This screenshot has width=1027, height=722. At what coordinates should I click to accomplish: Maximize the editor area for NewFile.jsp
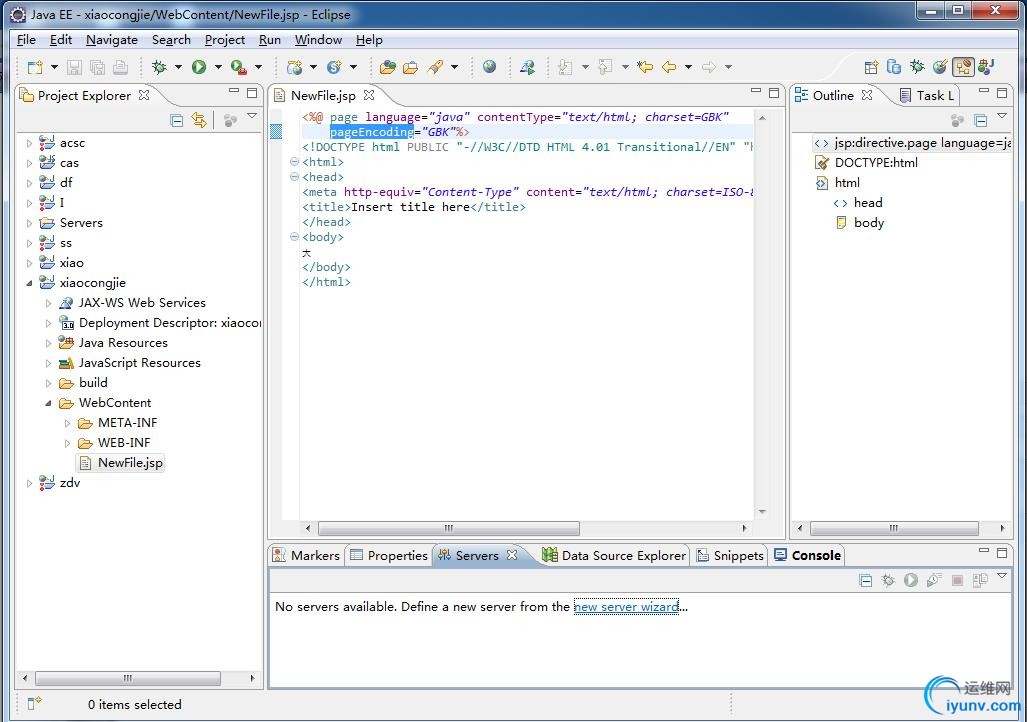click(x=774, y=93)
